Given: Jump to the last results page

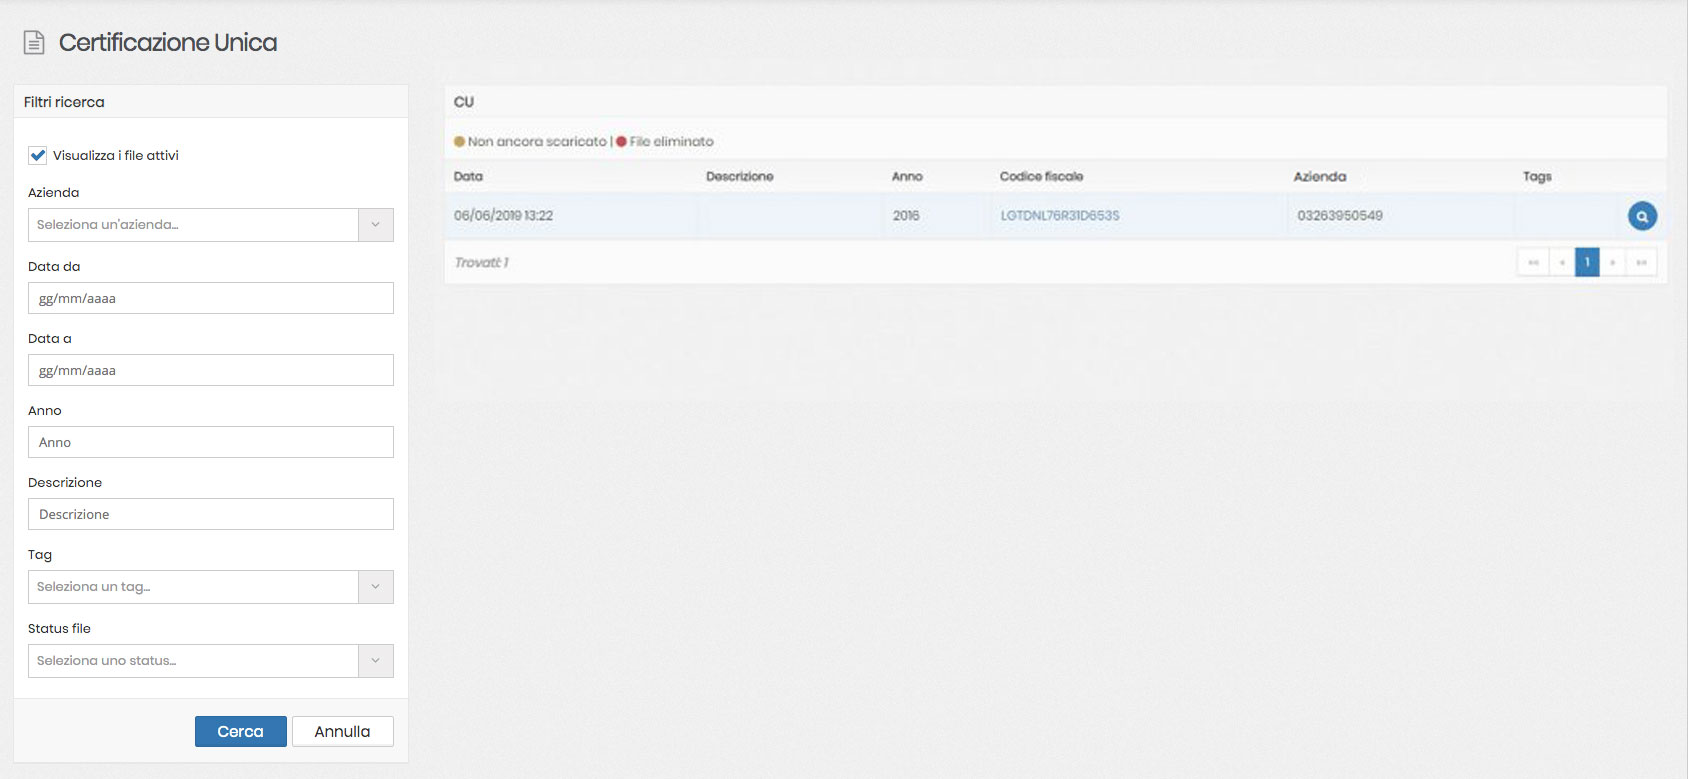Looking at the screenshot, I should [1641, 262].
